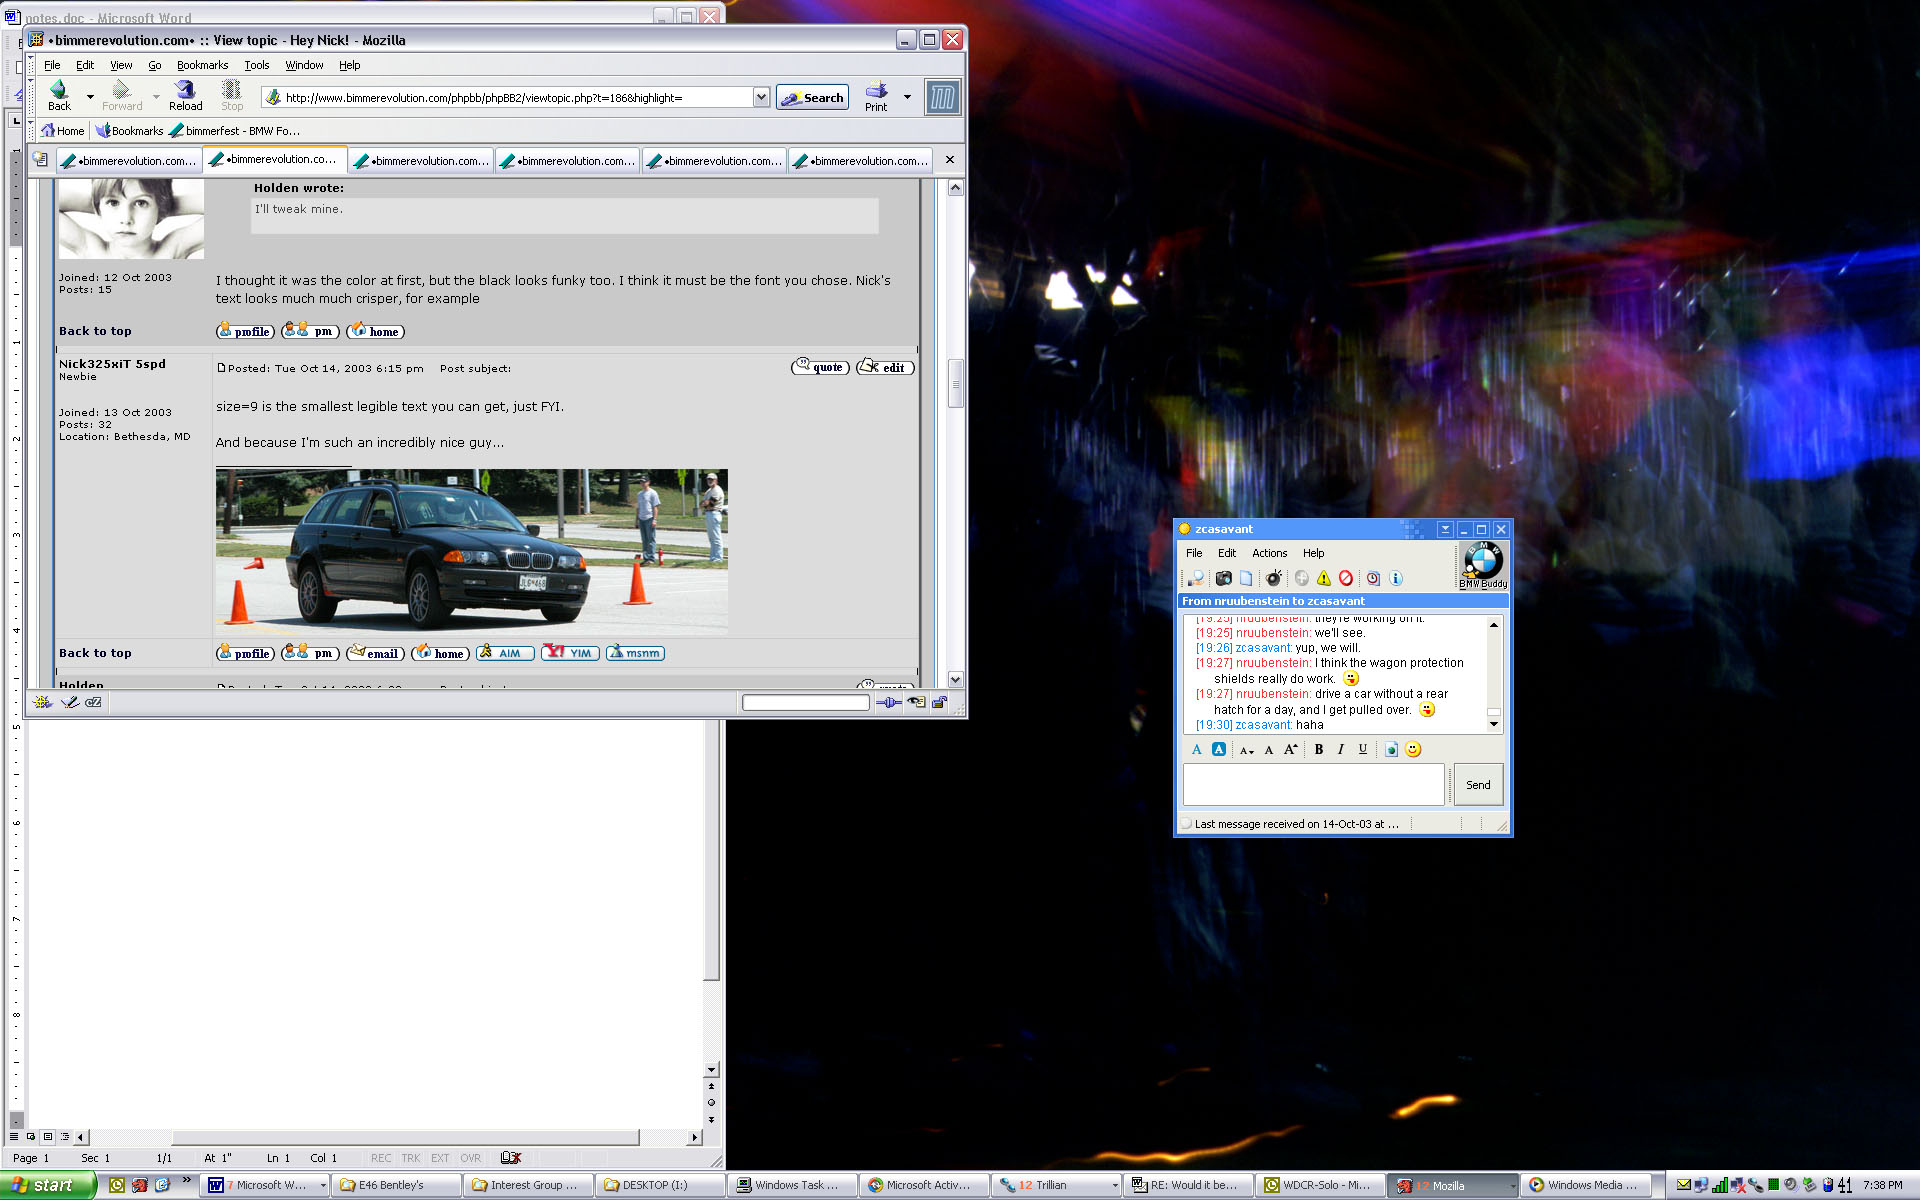Image resolution: width=1920 pixels, height=1200 pixels.
Task: Open Nick325xiT's AIM contact button
Action: [505, 653]
